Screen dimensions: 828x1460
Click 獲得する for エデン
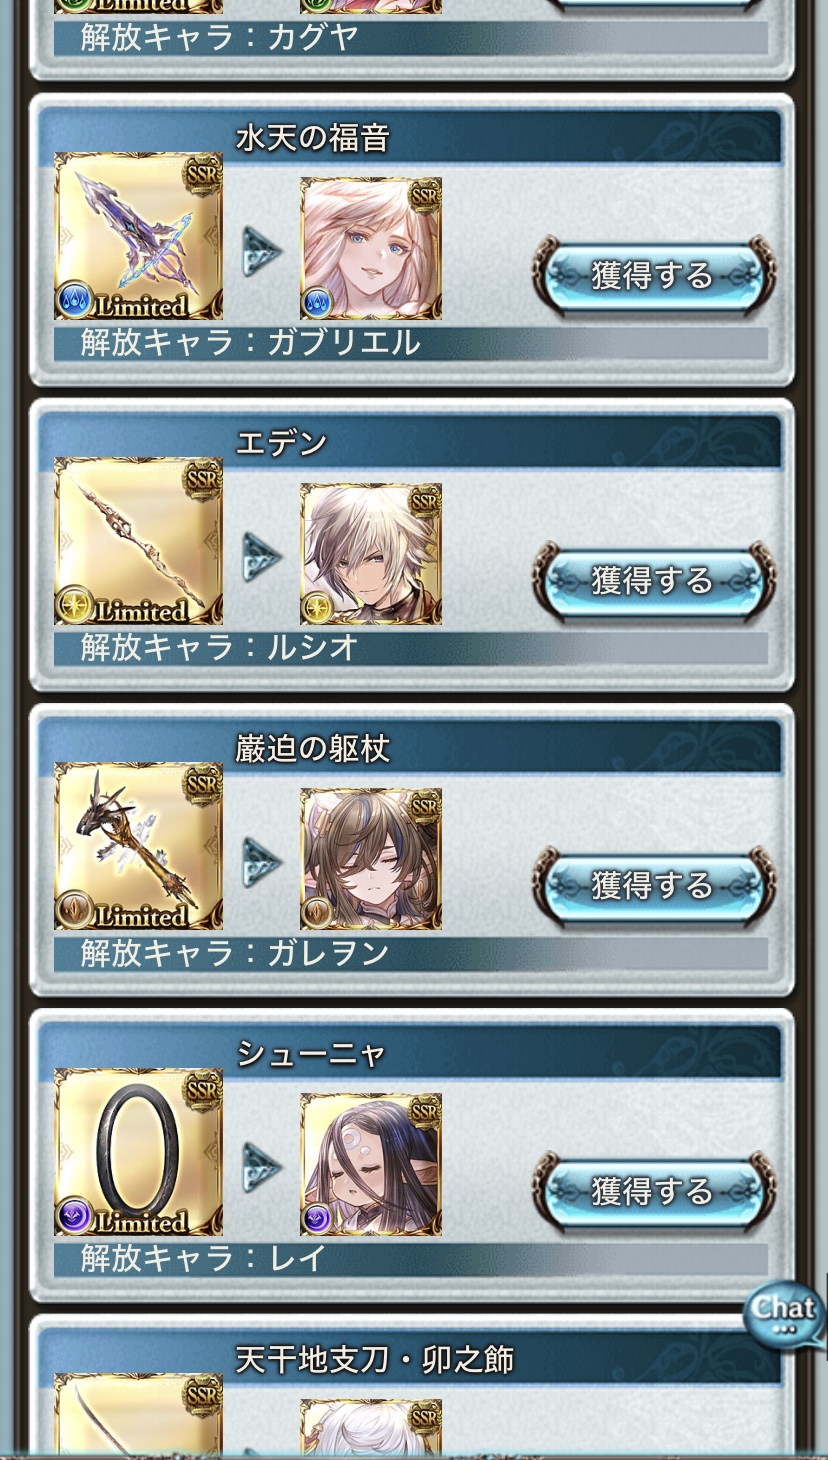(654, 581)
